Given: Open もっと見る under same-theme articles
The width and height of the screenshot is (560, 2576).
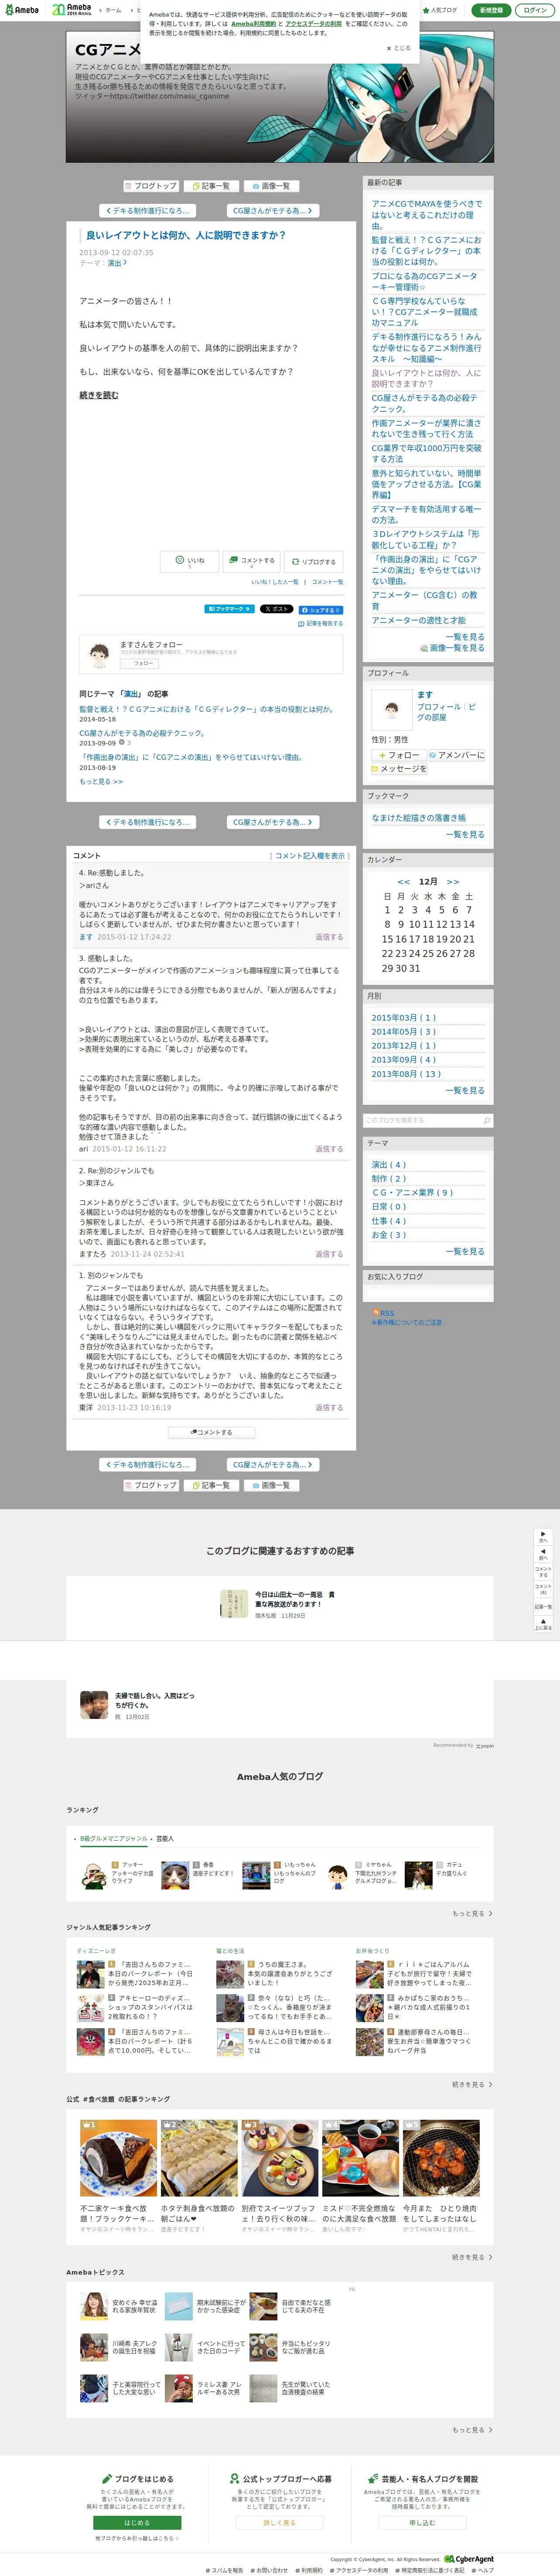Looking at the screenshot, I should tap(101, 781).
